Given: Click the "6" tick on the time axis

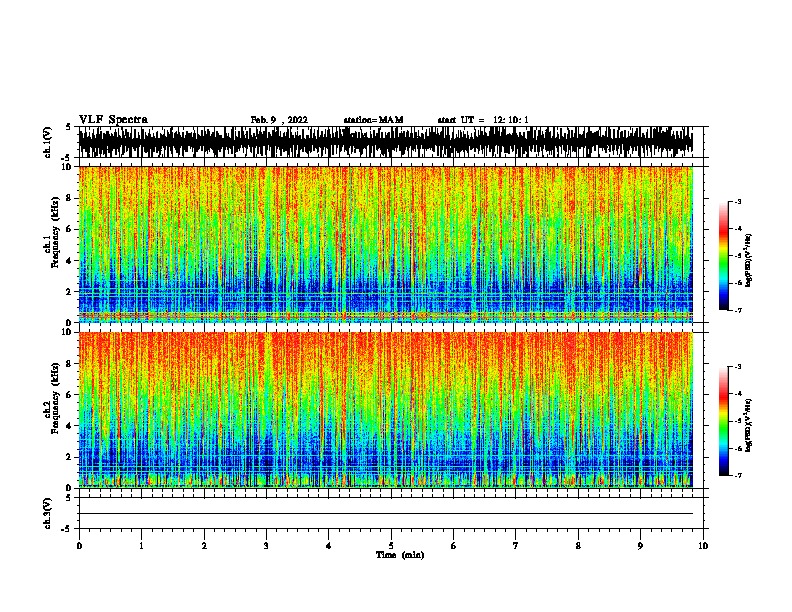Looking at the screenshot, I should [453, 546].
